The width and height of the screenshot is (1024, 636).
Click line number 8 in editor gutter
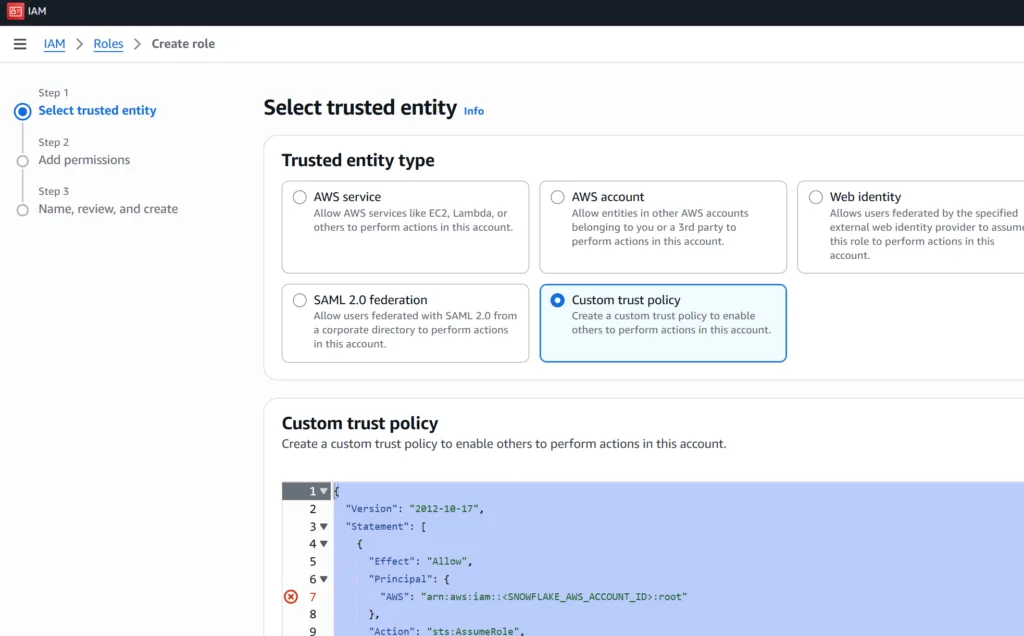click(x=313, y=614)
